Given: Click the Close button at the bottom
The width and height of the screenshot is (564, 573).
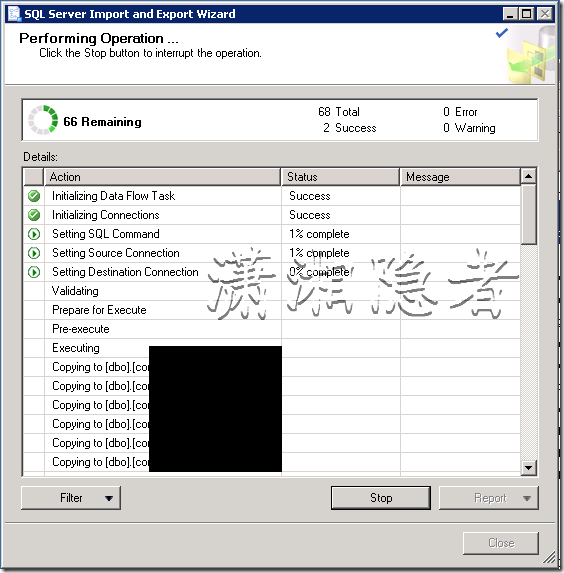Looking at the screenshot, I should 501,543.
